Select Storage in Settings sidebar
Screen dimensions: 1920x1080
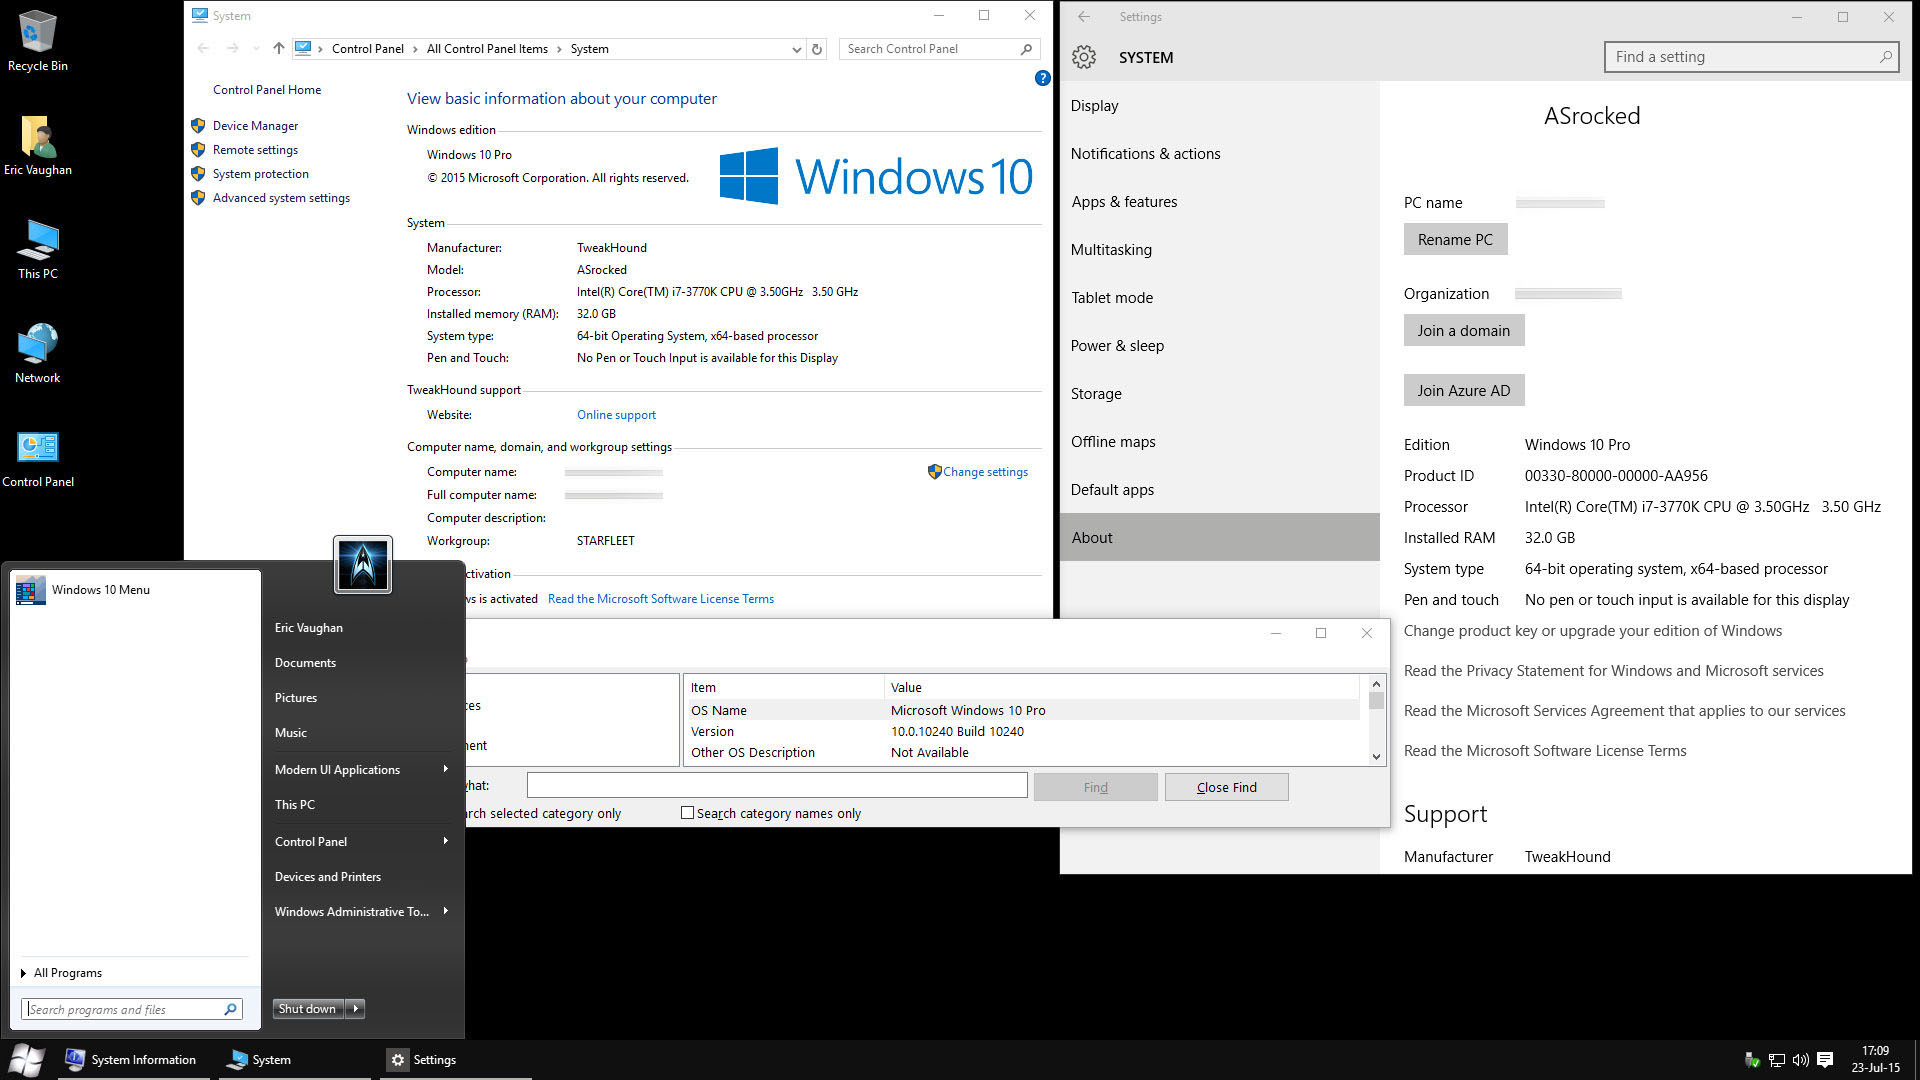click(x=1220, y=393)
